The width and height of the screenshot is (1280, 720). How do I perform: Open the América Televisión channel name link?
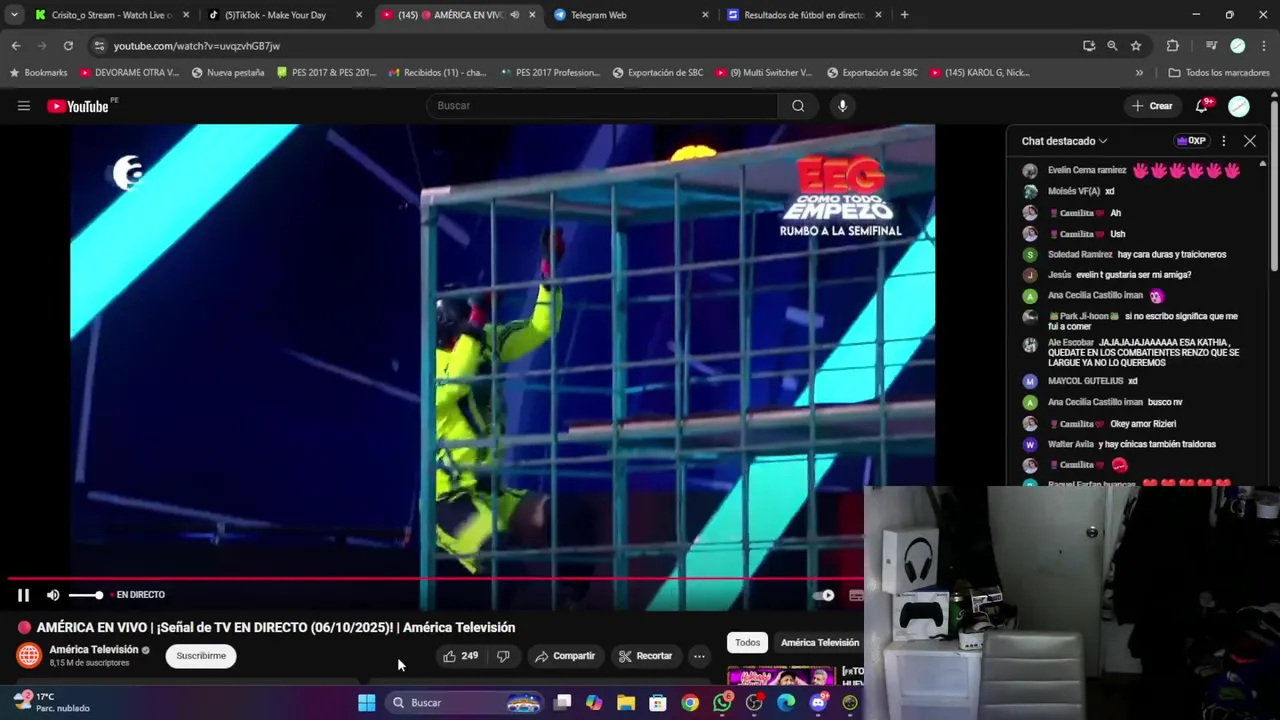(x=94, y=650)
